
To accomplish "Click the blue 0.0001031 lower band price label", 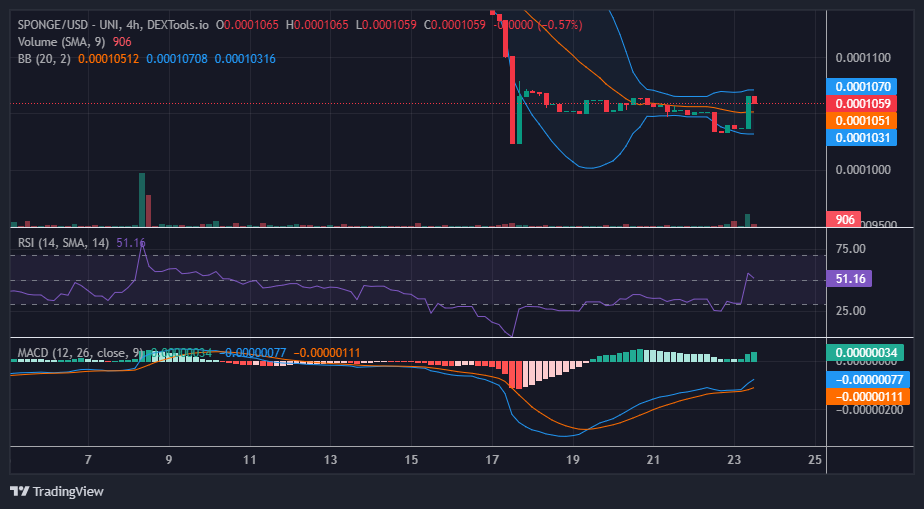I will point(862,138).
